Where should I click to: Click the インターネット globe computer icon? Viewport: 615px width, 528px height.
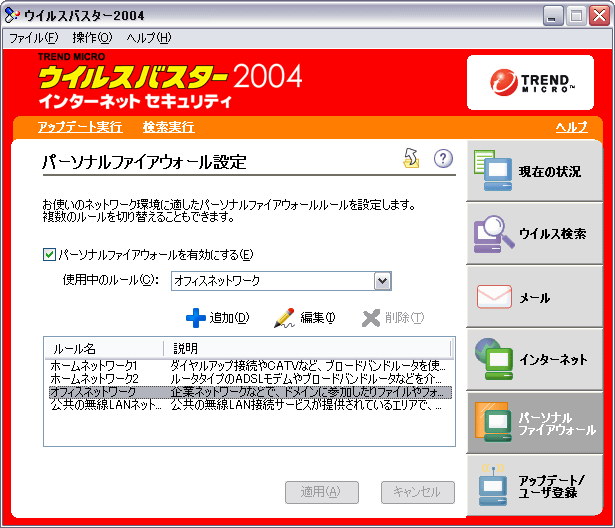(x=493, y=359)
